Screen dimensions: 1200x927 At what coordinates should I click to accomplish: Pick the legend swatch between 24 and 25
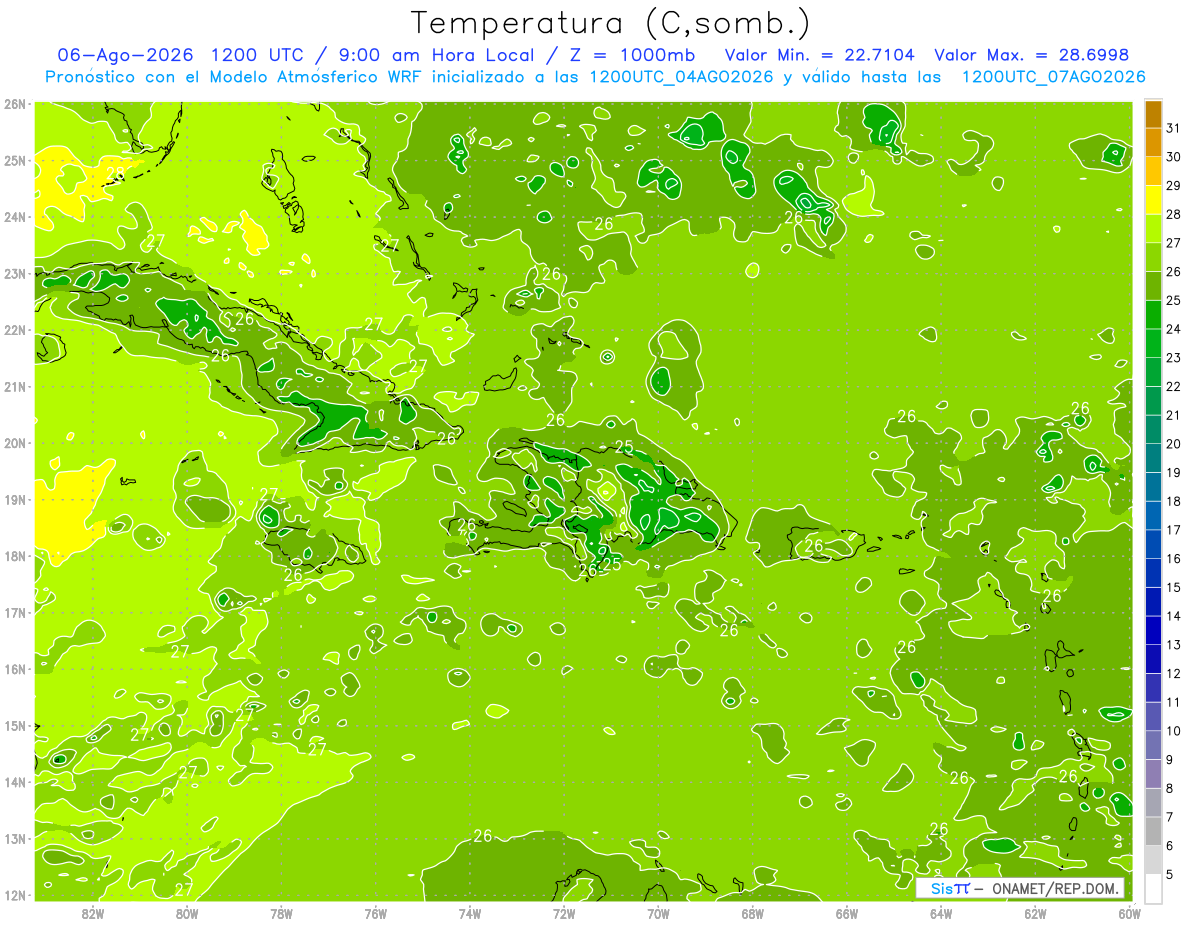click(x=1153, y=314)
